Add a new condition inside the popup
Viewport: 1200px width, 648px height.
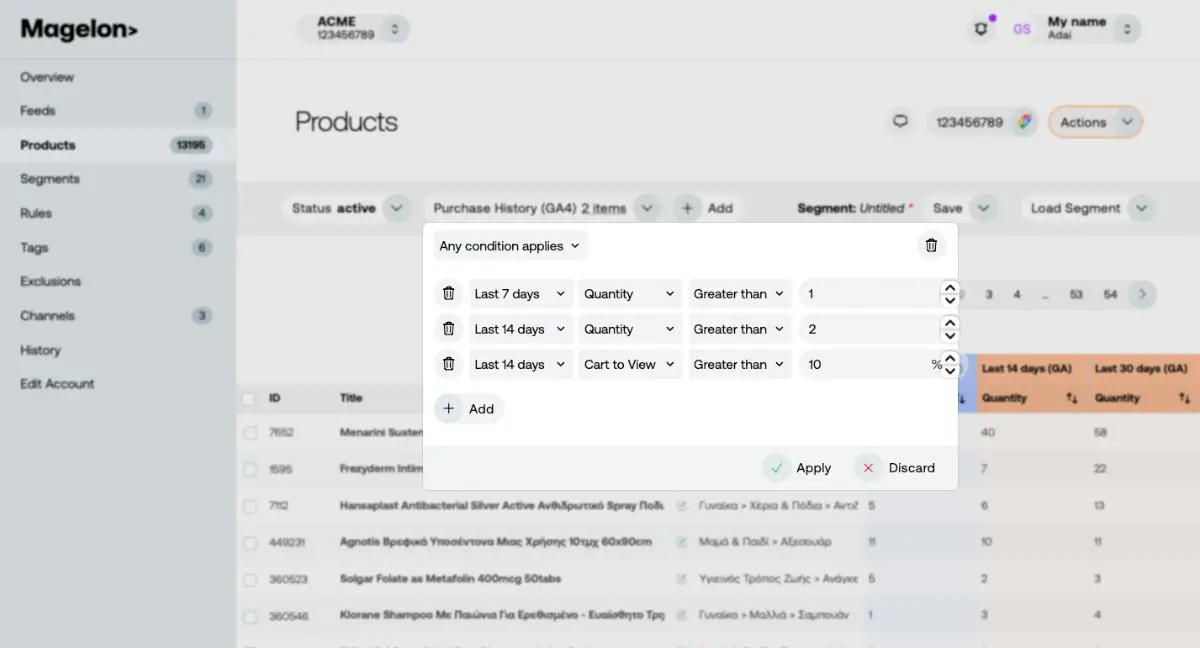pos(469,408)
